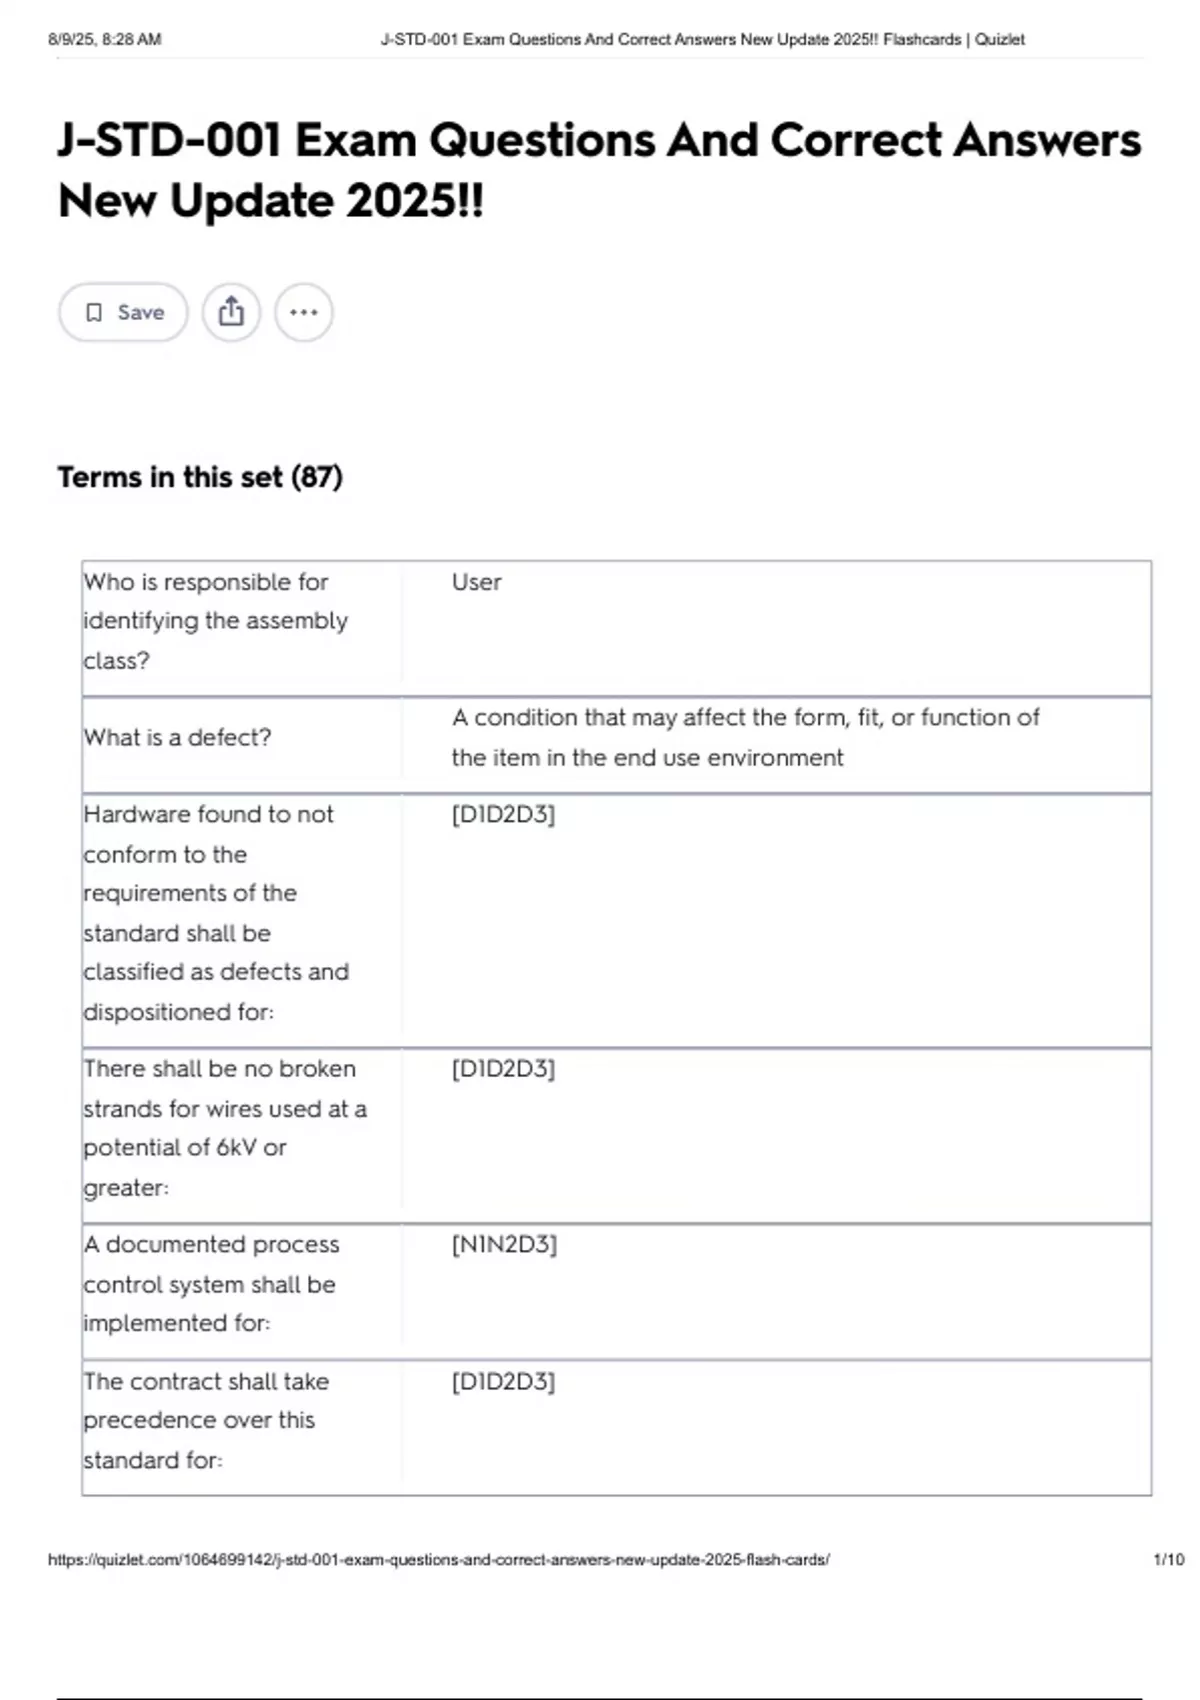Open the three-dot more options menu

coord(304,312)
